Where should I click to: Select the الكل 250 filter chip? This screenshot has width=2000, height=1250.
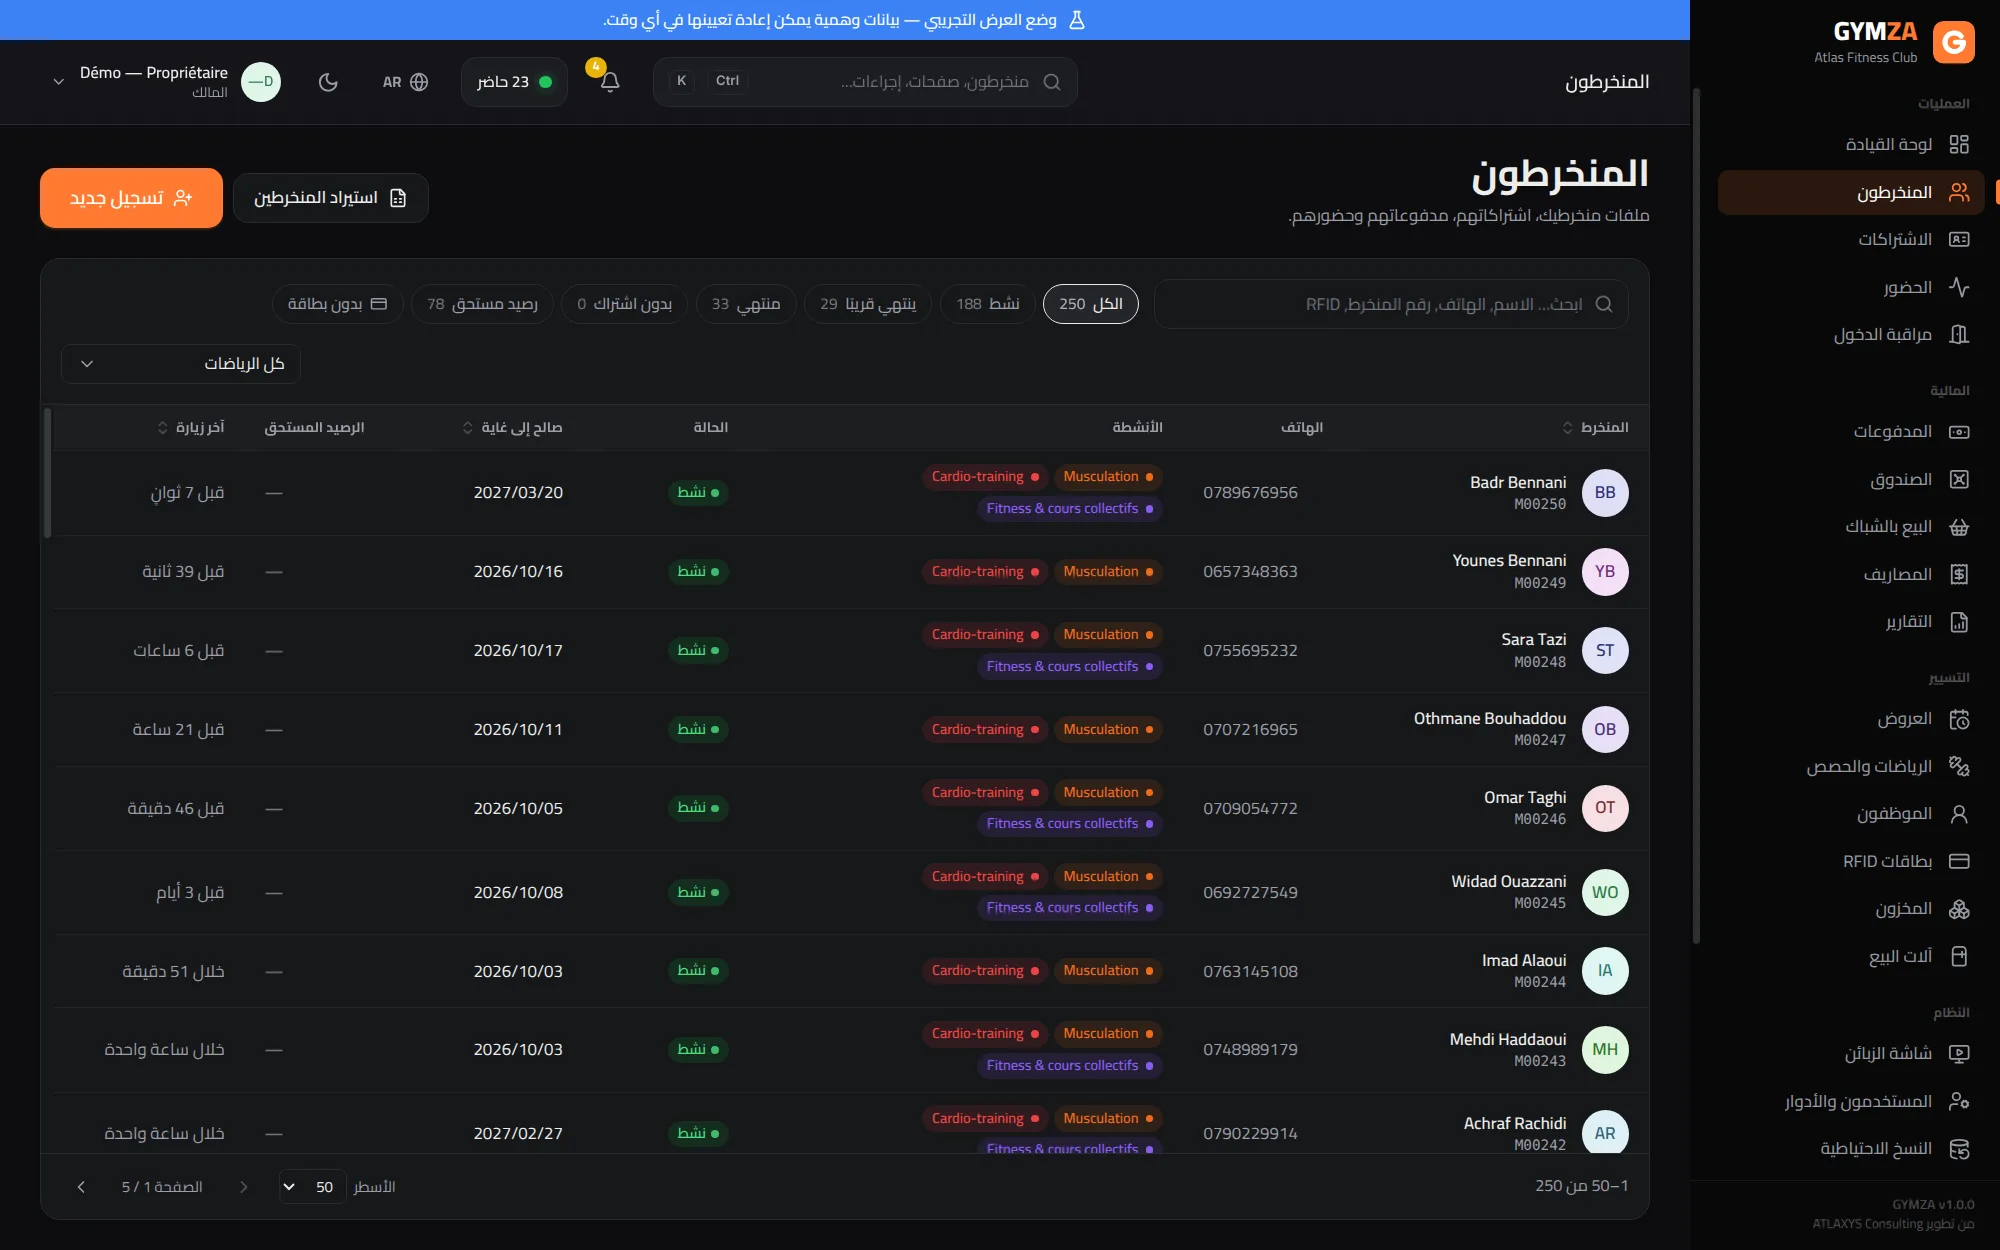coord(1090,304)
